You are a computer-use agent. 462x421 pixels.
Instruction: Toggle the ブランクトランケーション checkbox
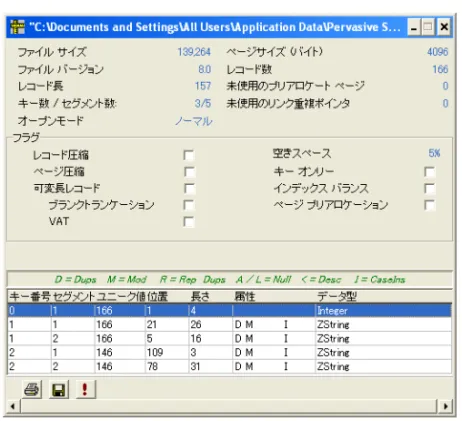point(189,205)
